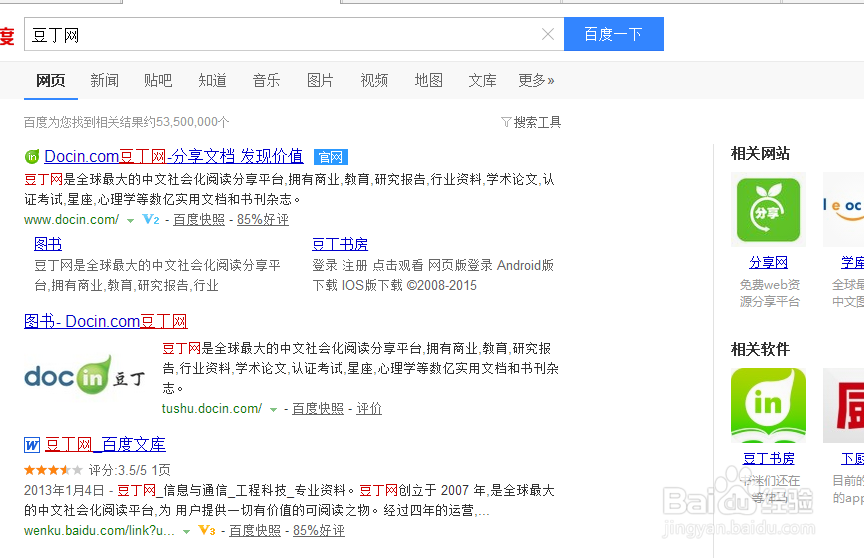Screen dimensions: 864x558
Task: Open 百度快照 for the wenku.baidu.com result
Action: 255,531
